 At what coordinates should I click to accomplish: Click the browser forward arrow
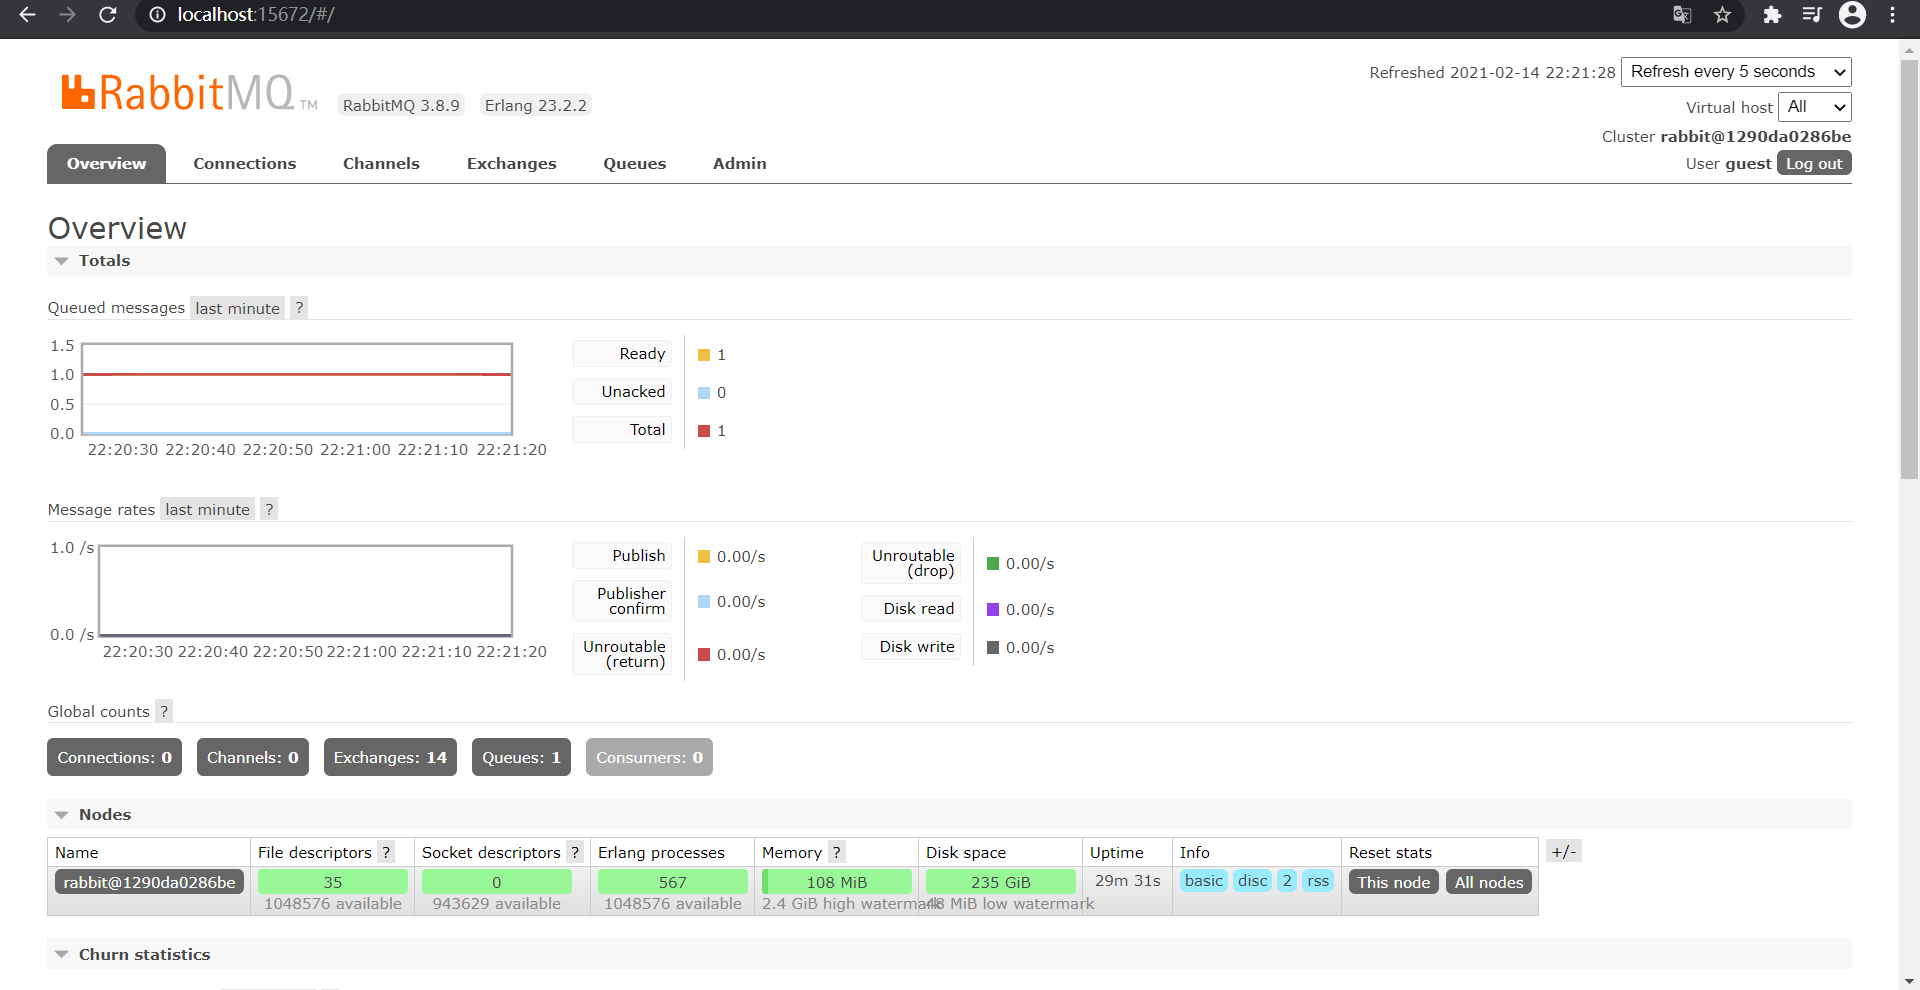[67, 15]
